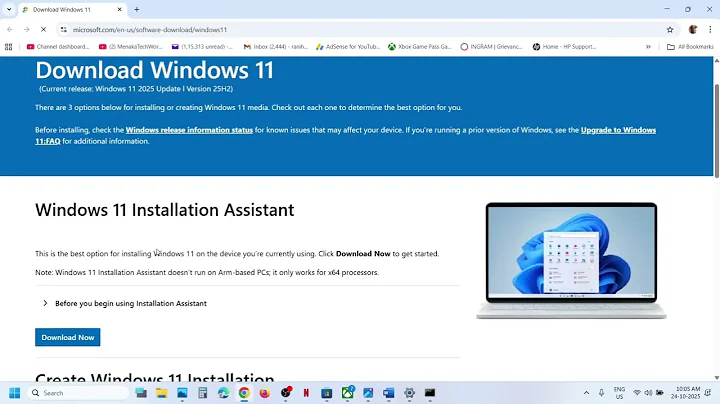Open the 1,15,313 unread mail bookmark

click(x=202, y=46)
